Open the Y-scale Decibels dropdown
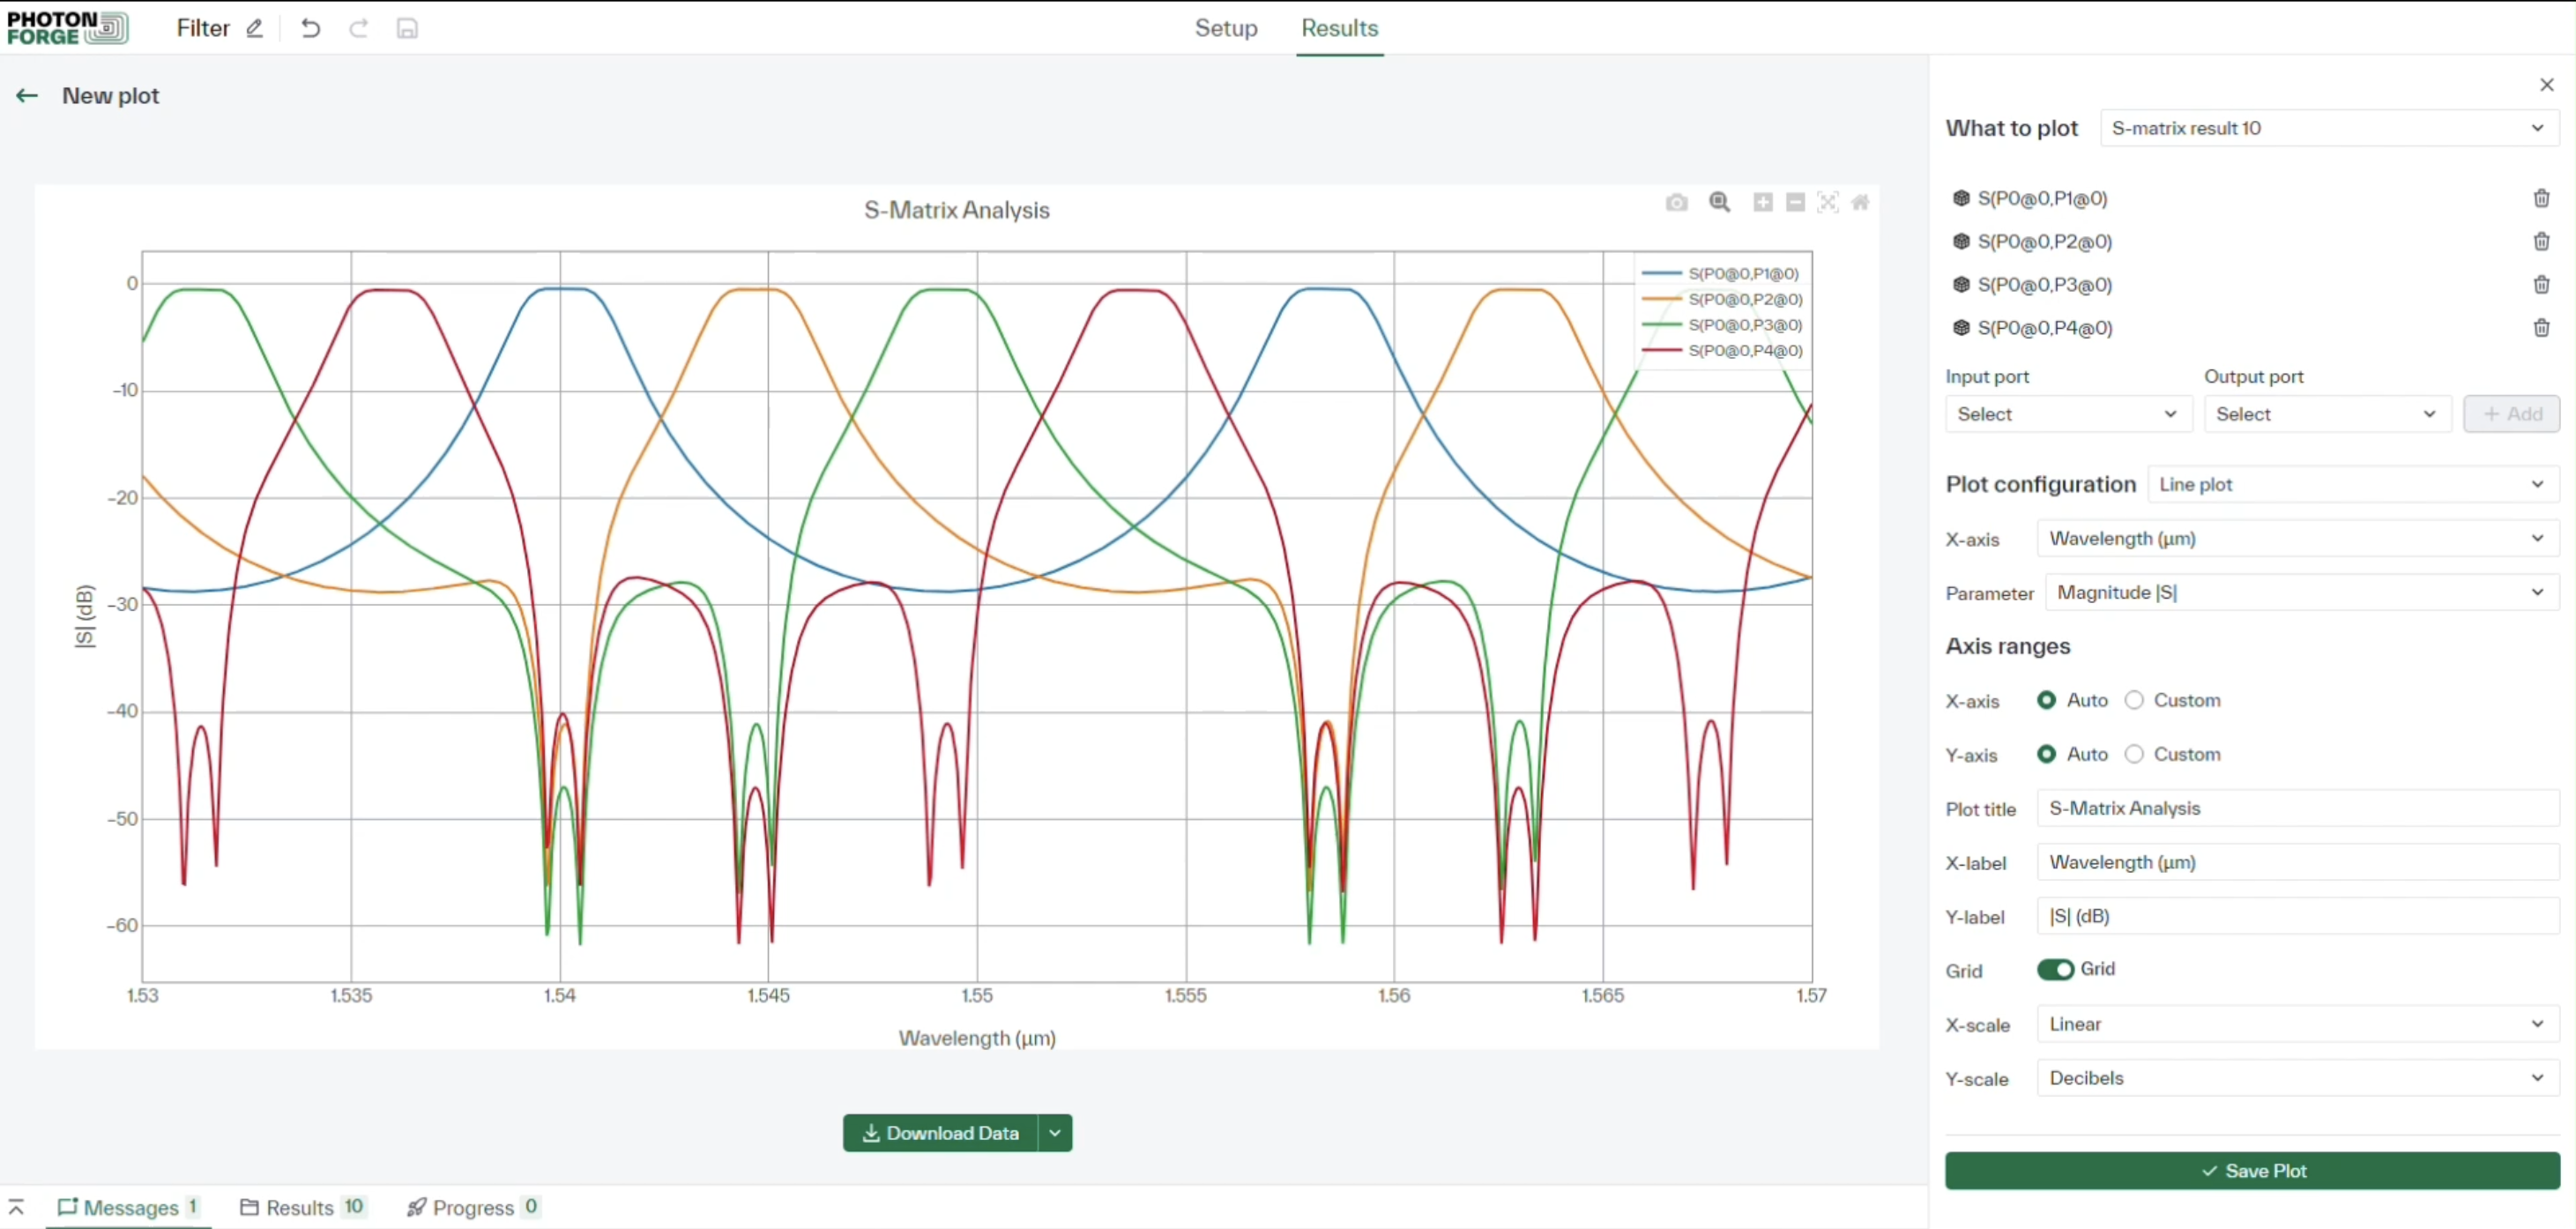Image resolution: width=2576 pixels, height=1229 pixels. click(2295, 1077)
